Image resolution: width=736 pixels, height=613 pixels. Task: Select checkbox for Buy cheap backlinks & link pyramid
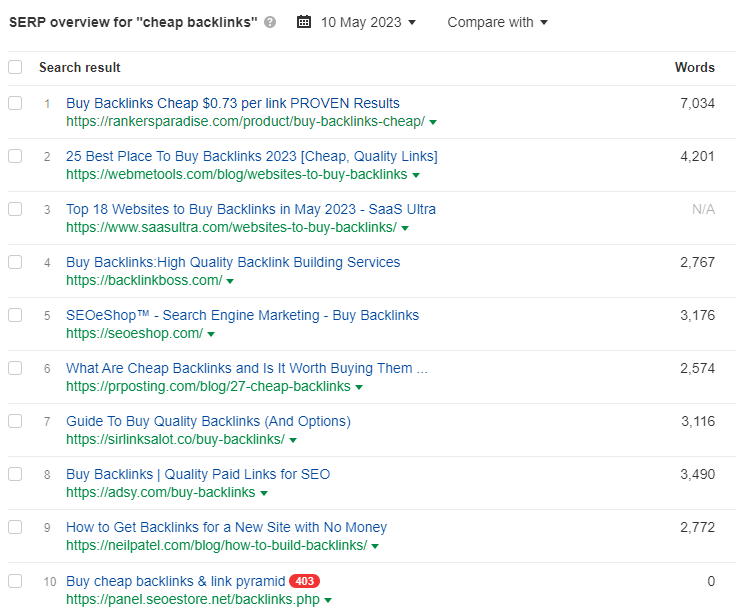coord(15,581)
